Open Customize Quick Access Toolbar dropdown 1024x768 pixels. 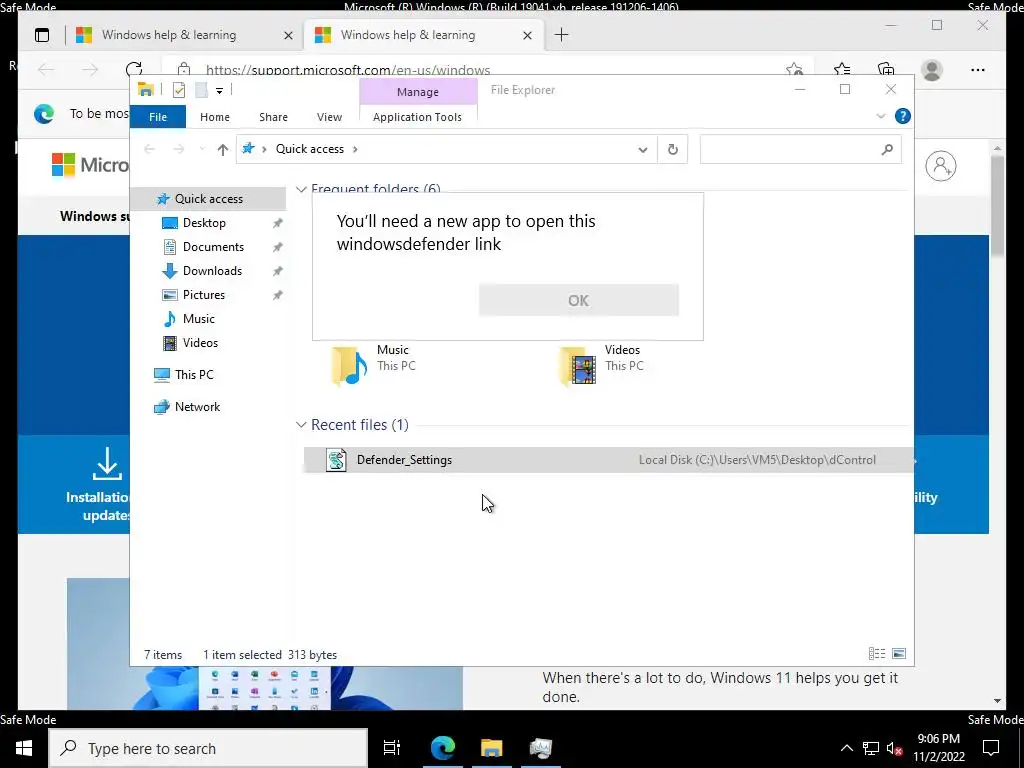click(x=219, y=91)
